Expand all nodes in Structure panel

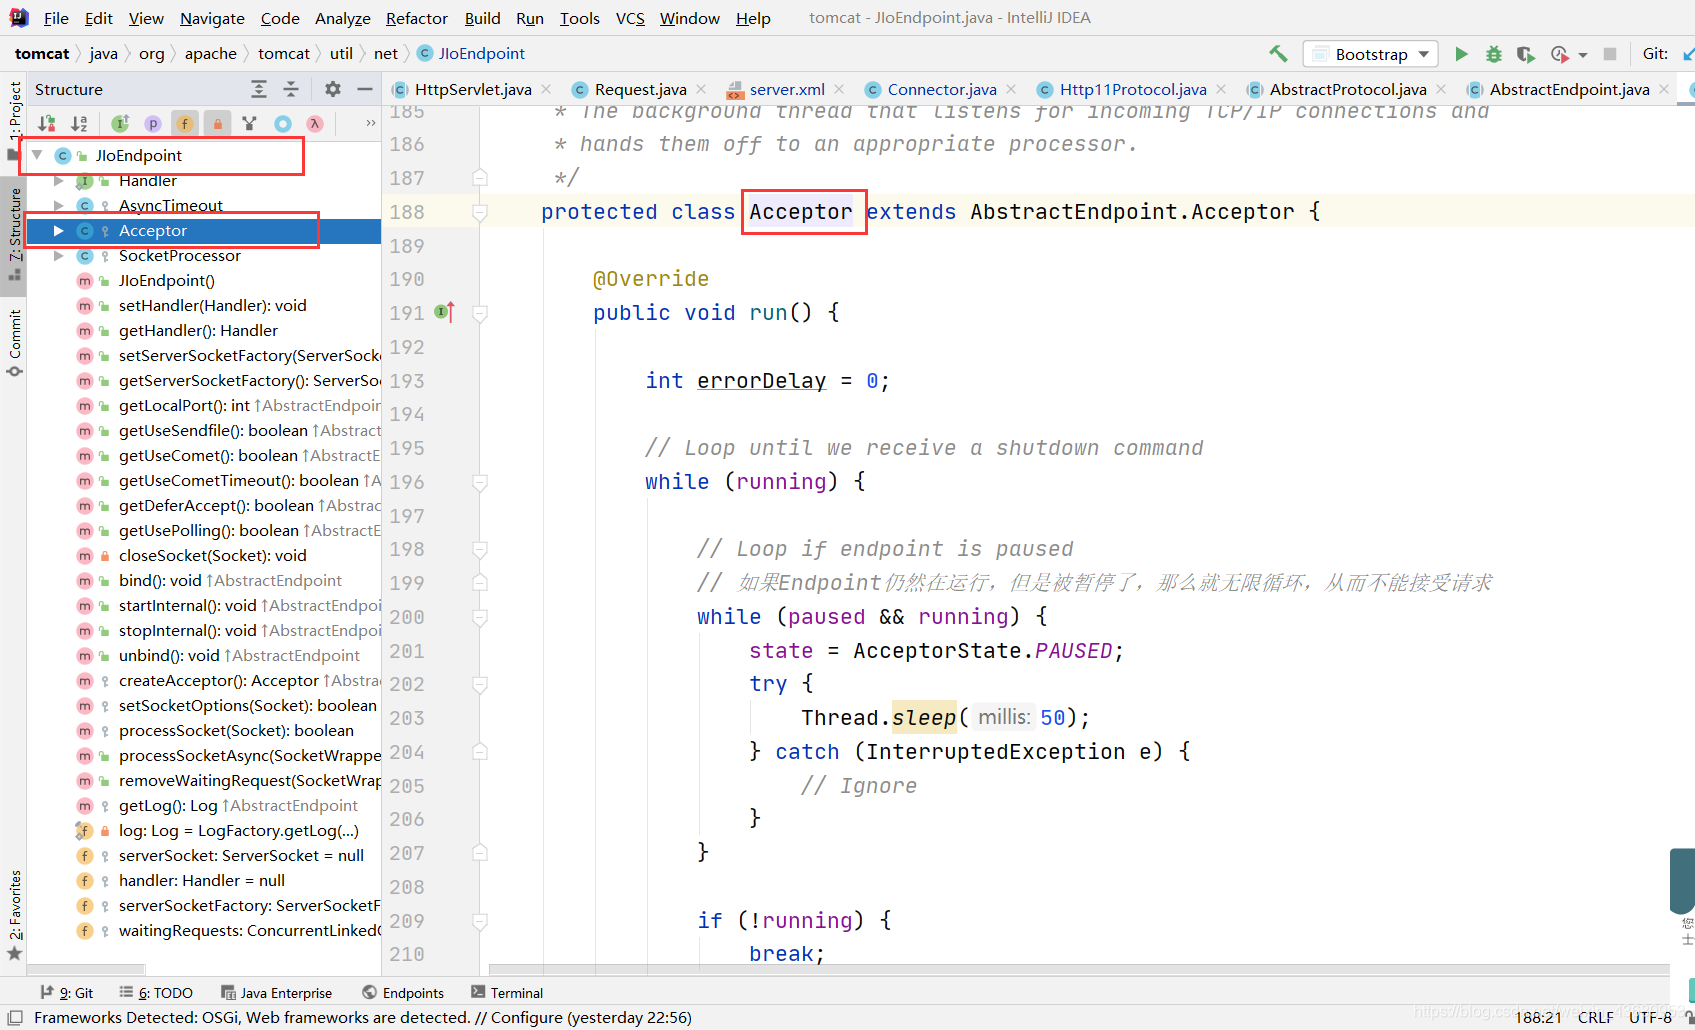point(259,89)
